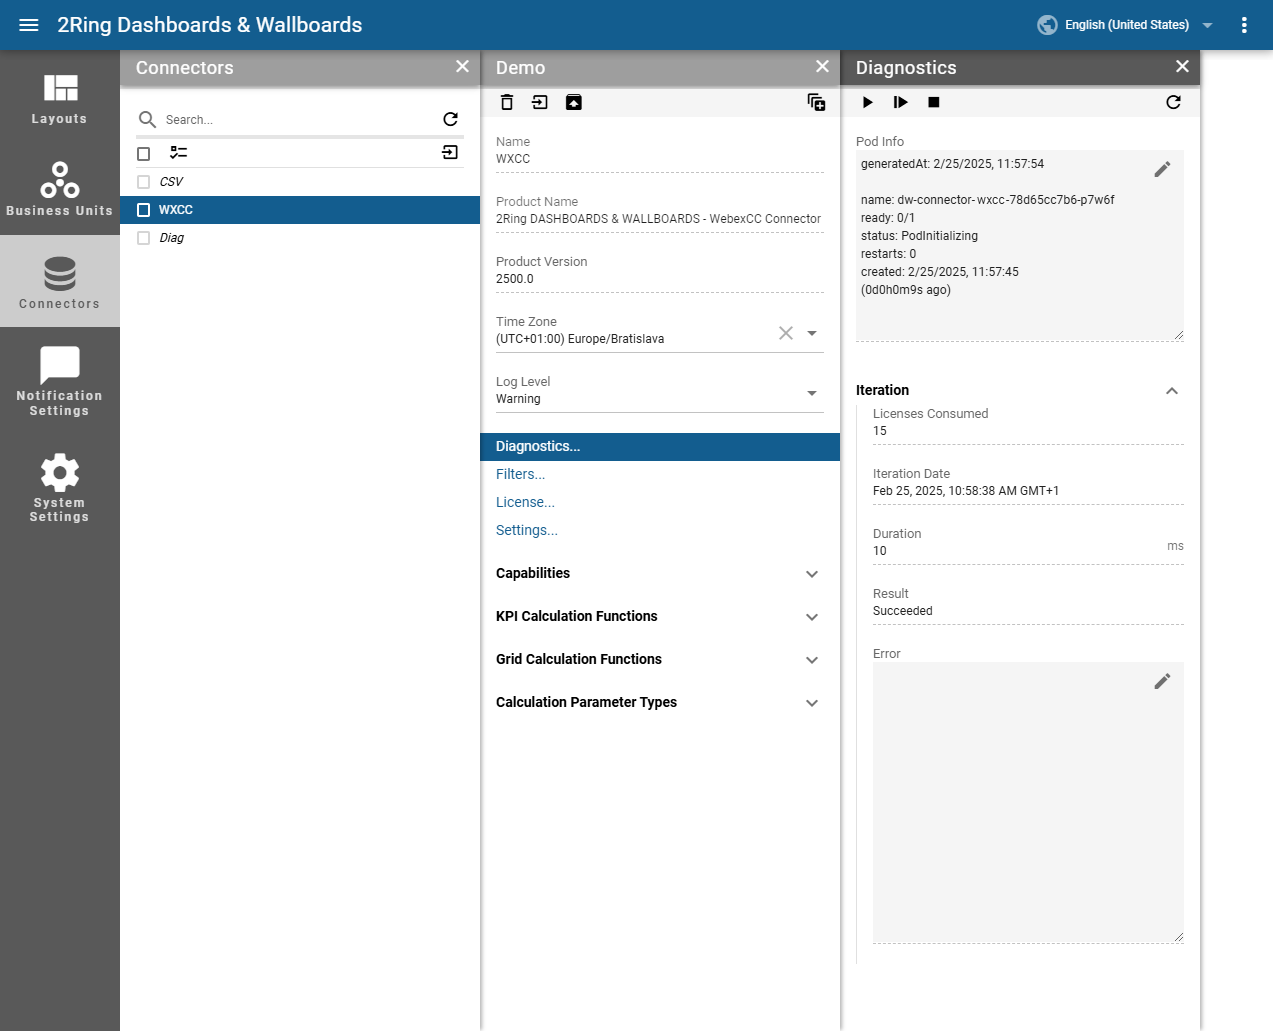Select the WXCC connector row
Image resolution: width=1273 pixels, height=1031 pixels.
click(300, 210)
